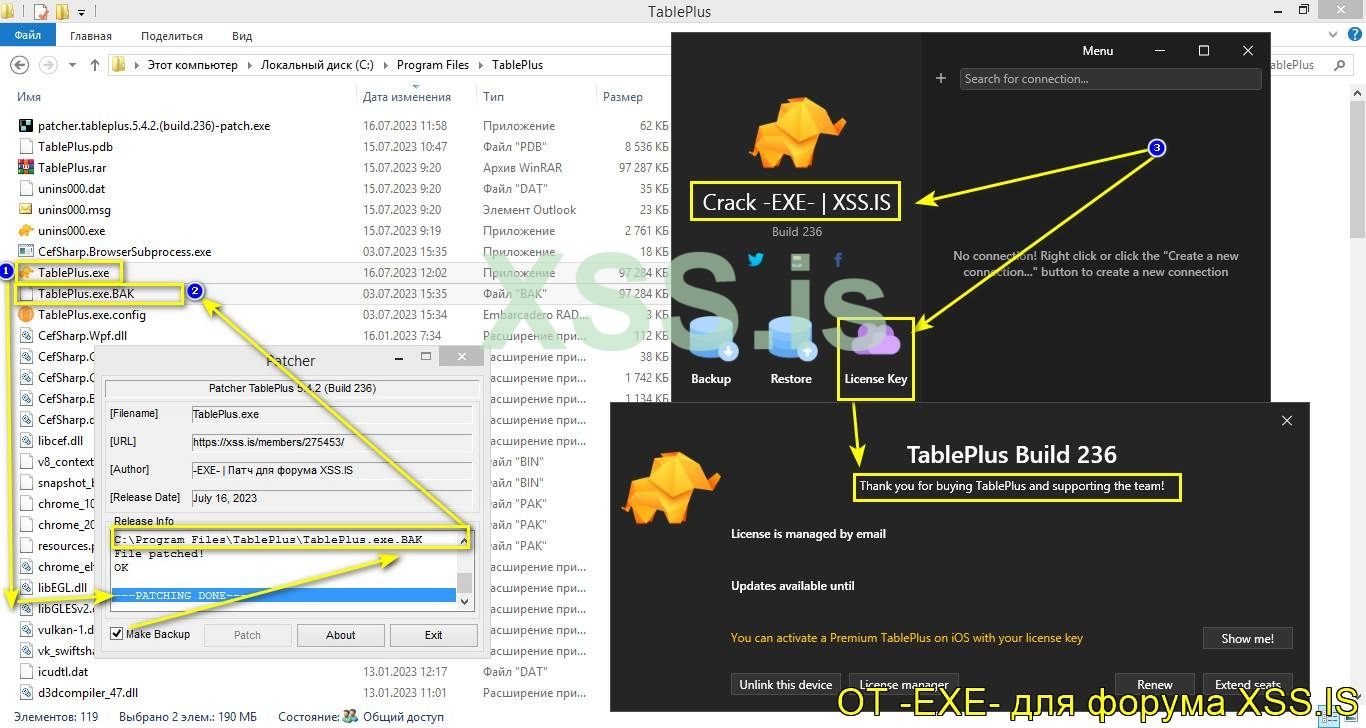Click the New Folder icon in quick access toolbar
The image size is (1366, 728).
[61, 12]
